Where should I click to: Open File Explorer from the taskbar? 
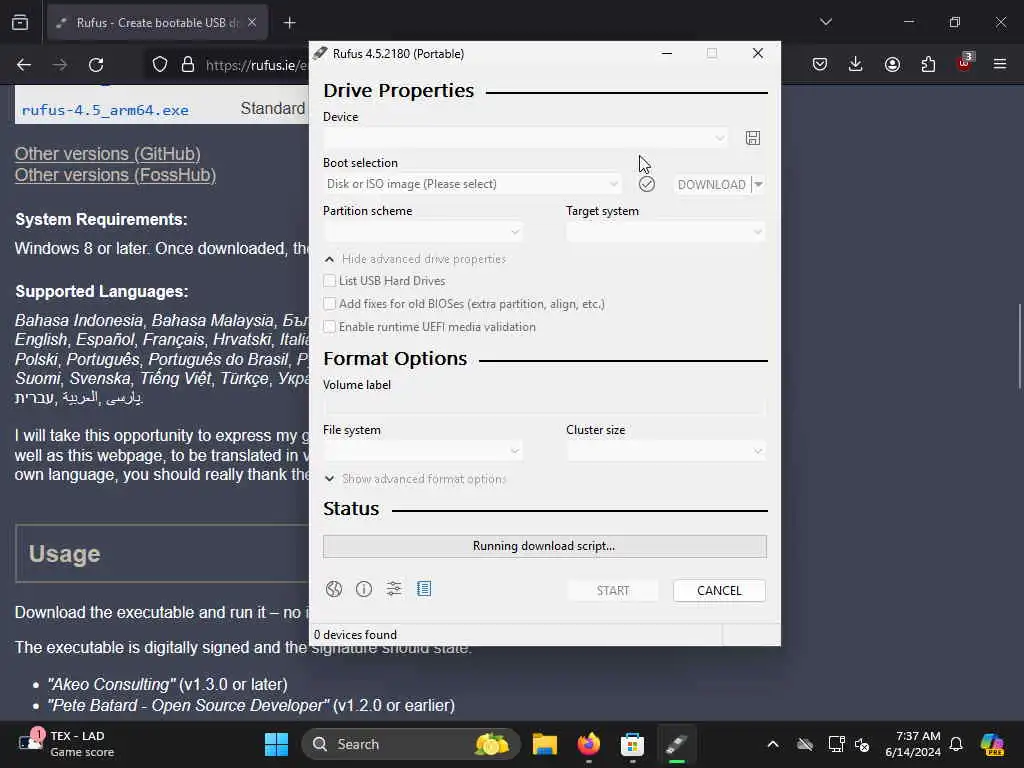545,744
